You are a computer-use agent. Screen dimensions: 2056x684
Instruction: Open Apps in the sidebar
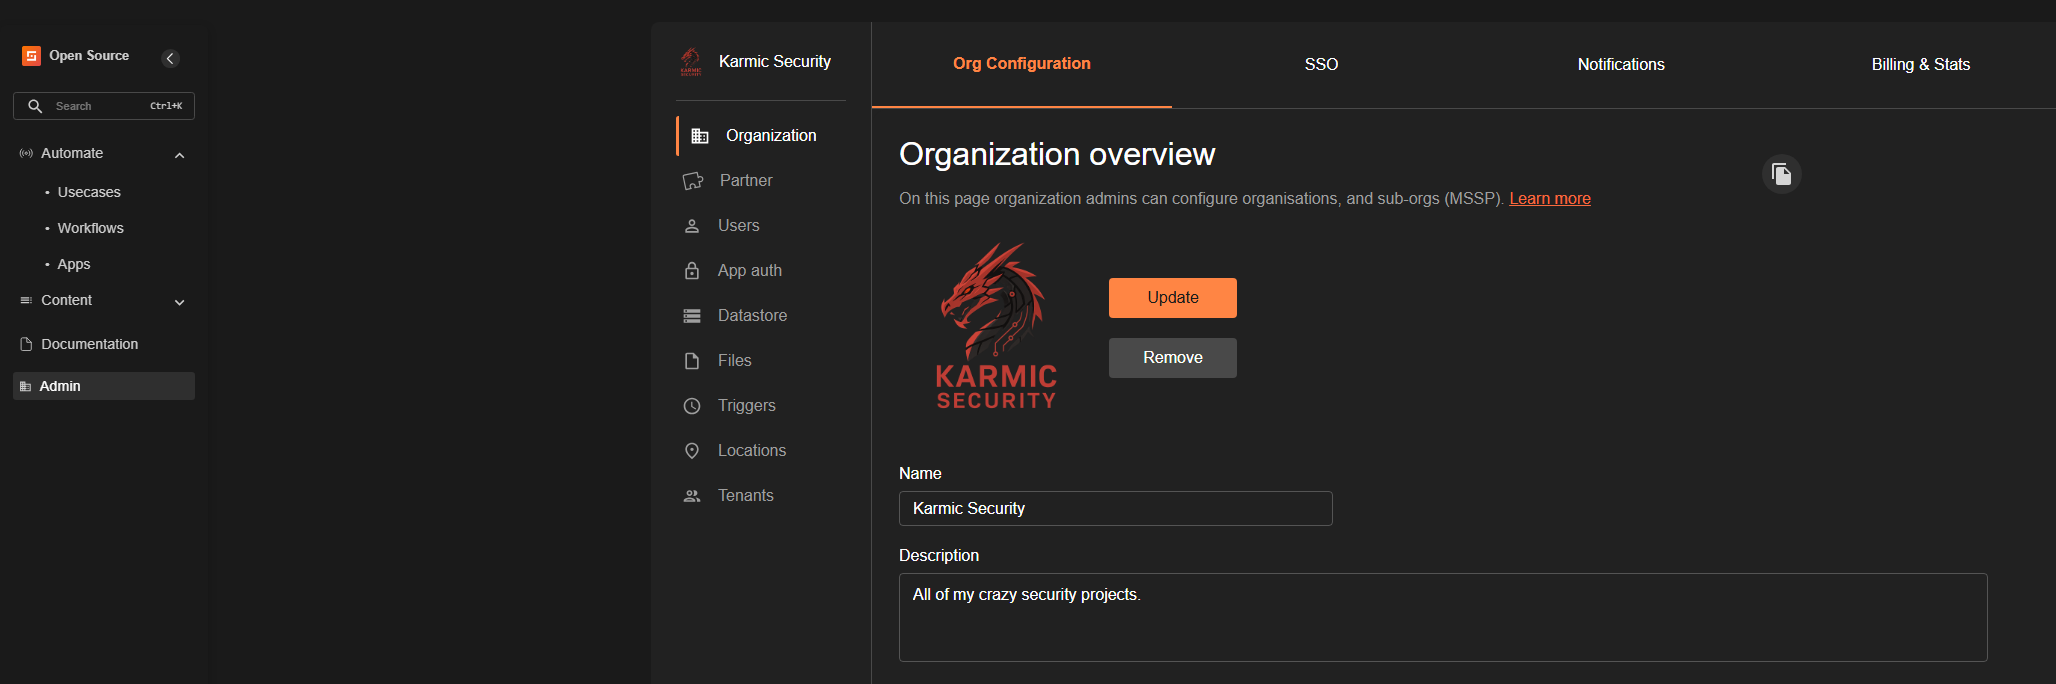(x=74, y=264)
